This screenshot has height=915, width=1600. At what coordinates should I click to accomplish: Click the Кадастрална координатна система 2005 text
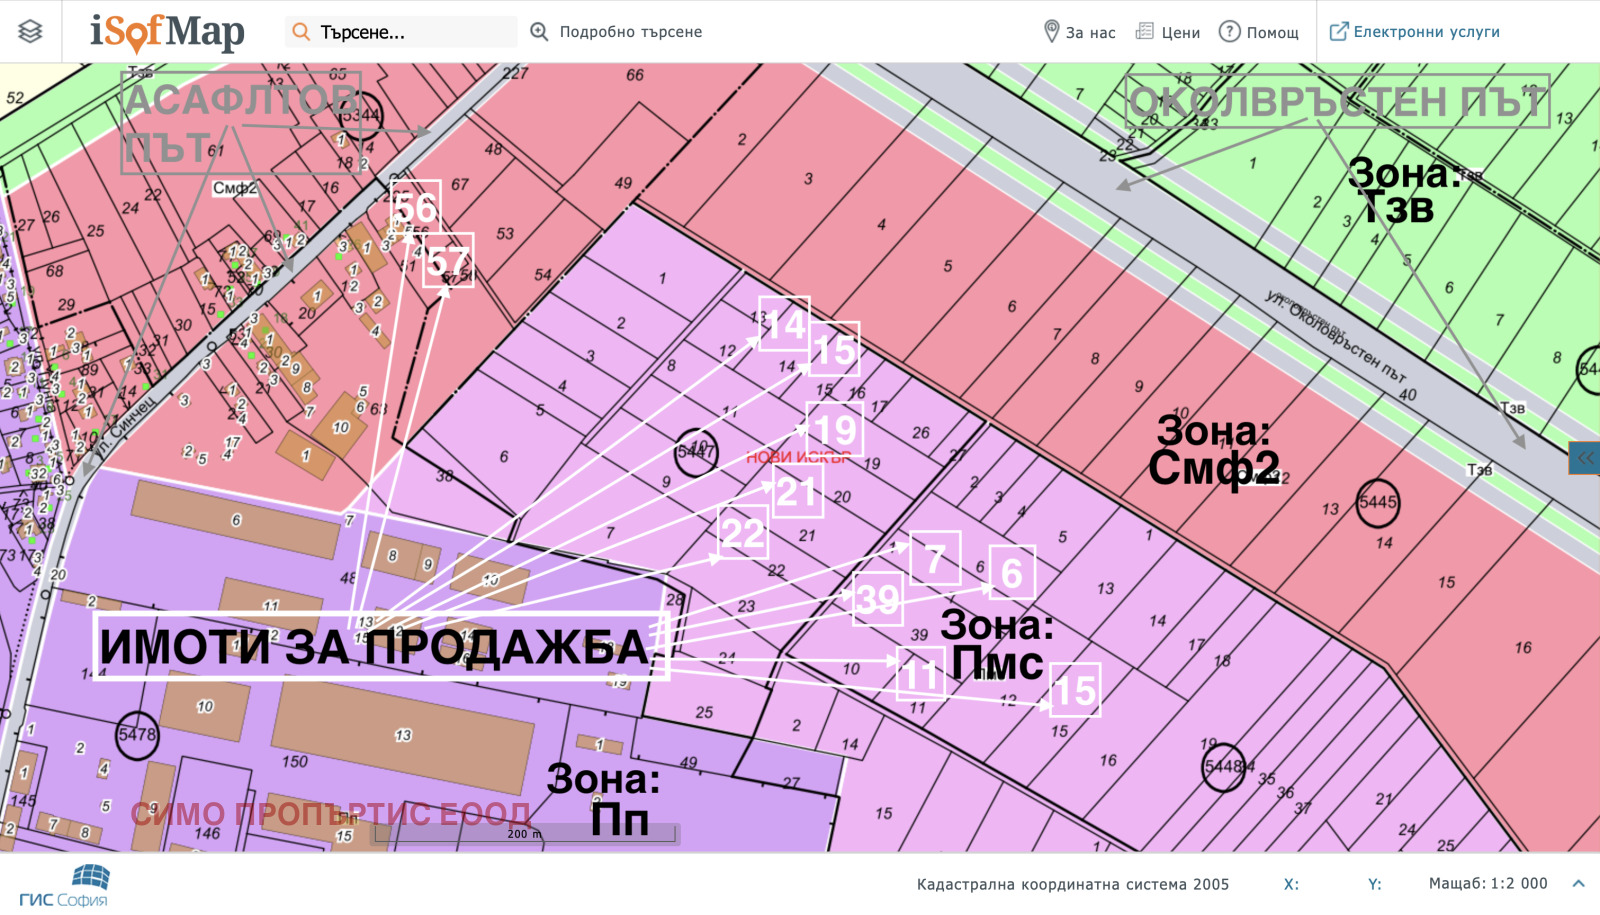tap(1072, 884)
